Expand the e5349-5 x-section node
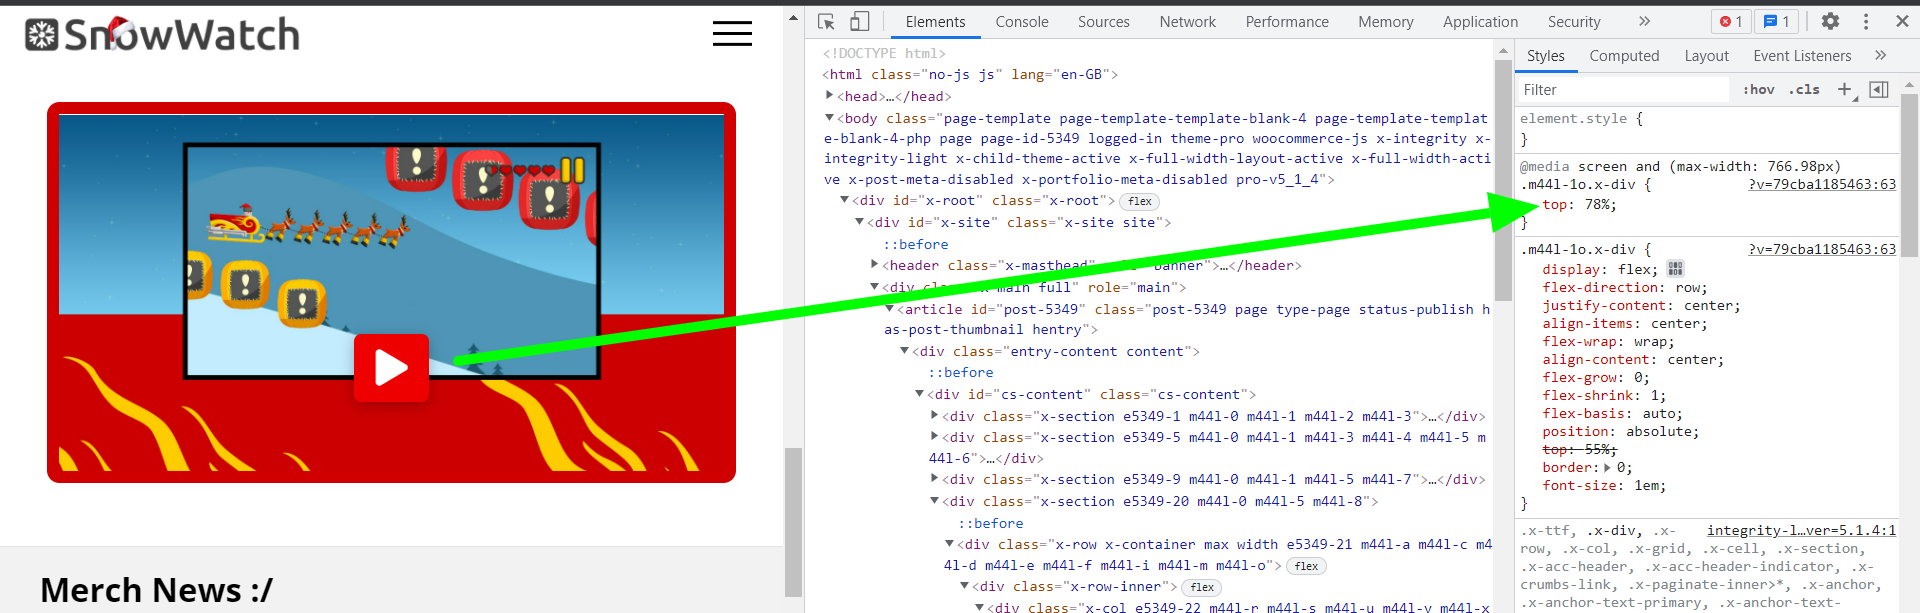 (934, 437)
